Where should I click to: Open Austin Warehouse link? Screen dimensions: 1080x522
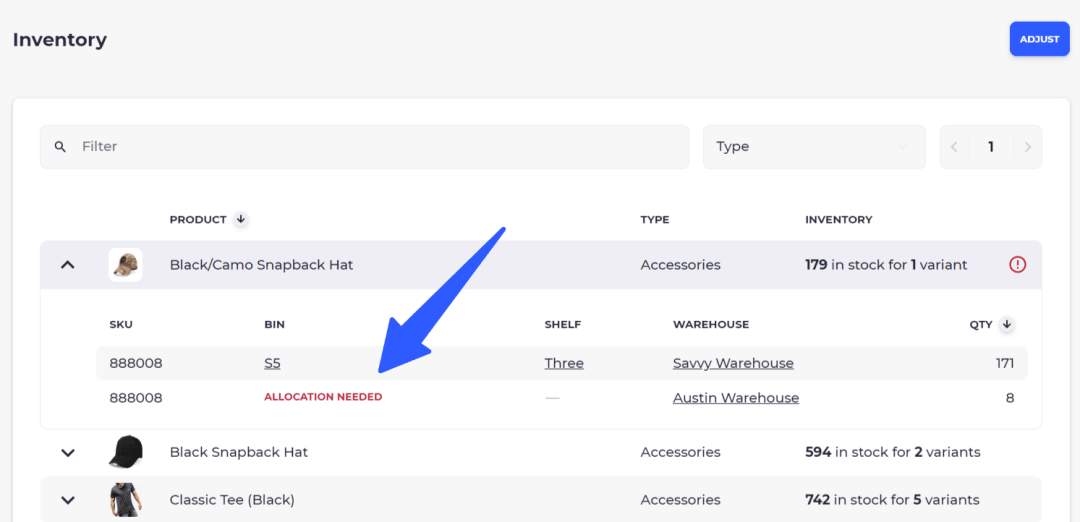(x=736, y=398)
